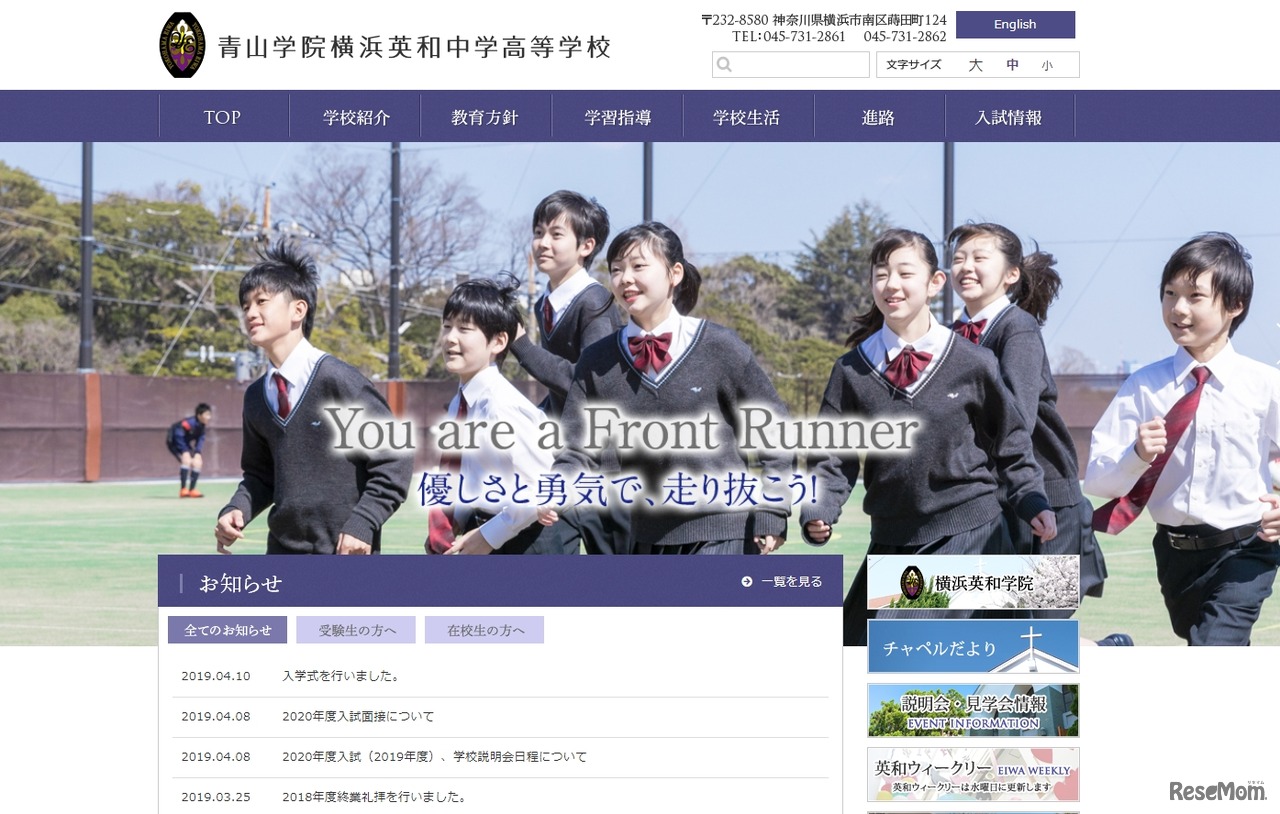Viewport: 1280px width, 814px height.
Task: Click the search magnifier icon
Action: tap(723, 64)
